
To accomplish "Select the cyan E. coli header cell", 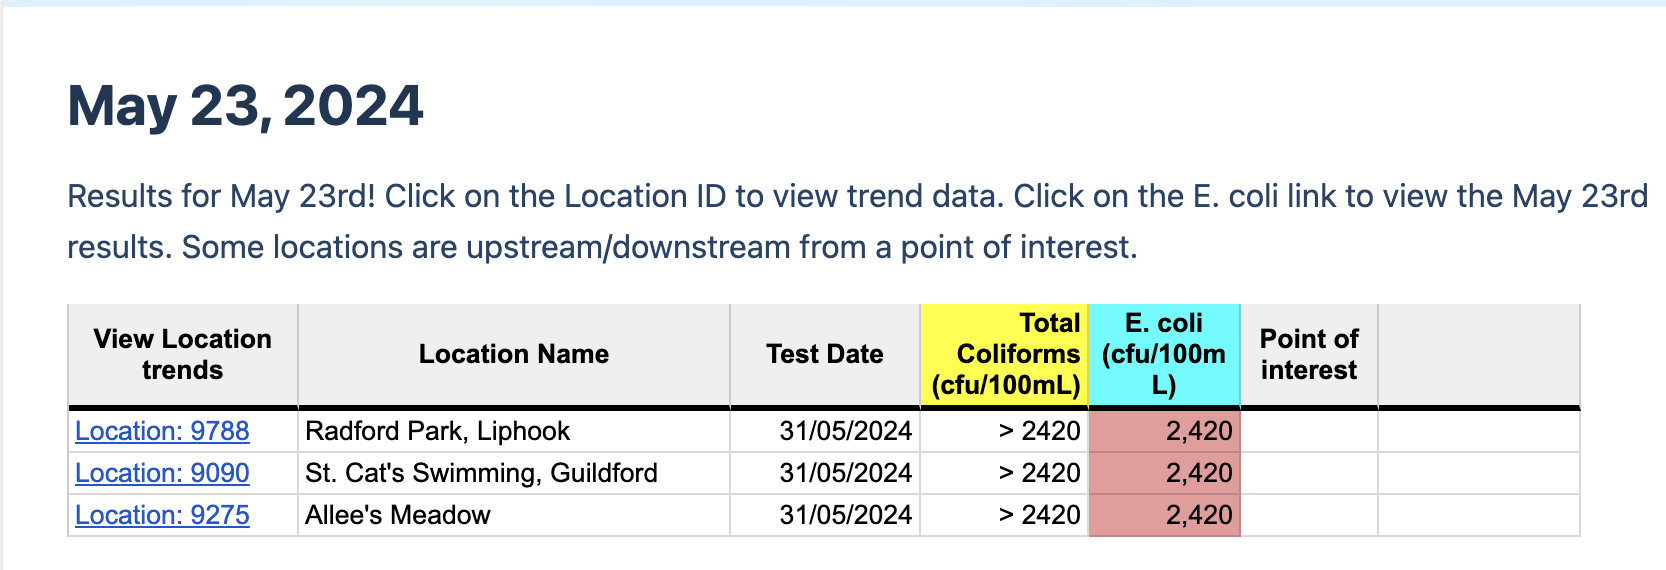I will [1164, 355].
